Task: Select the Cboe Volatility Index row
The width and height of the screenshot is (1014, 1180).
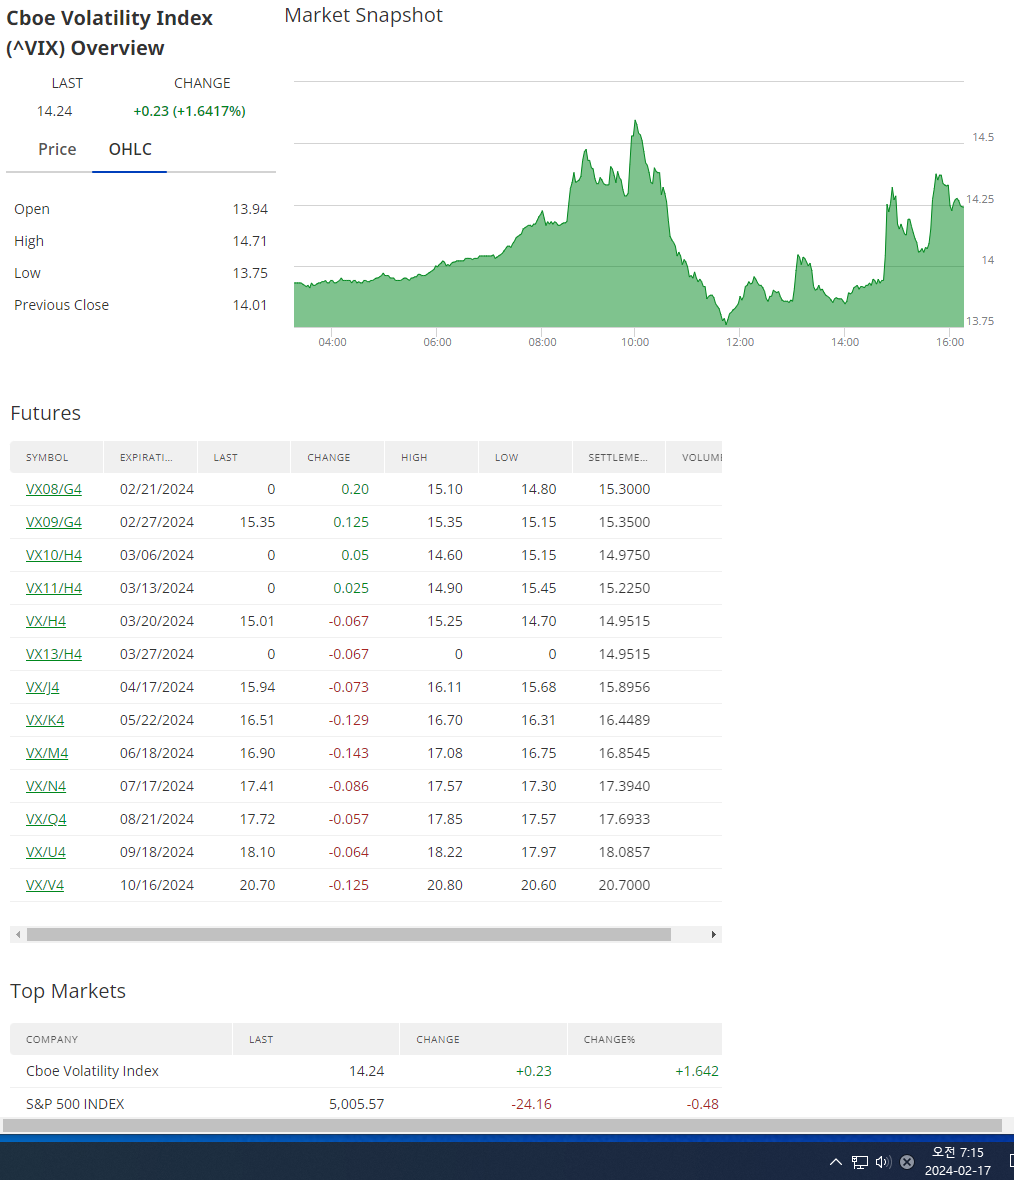Action: point(366,1072)
